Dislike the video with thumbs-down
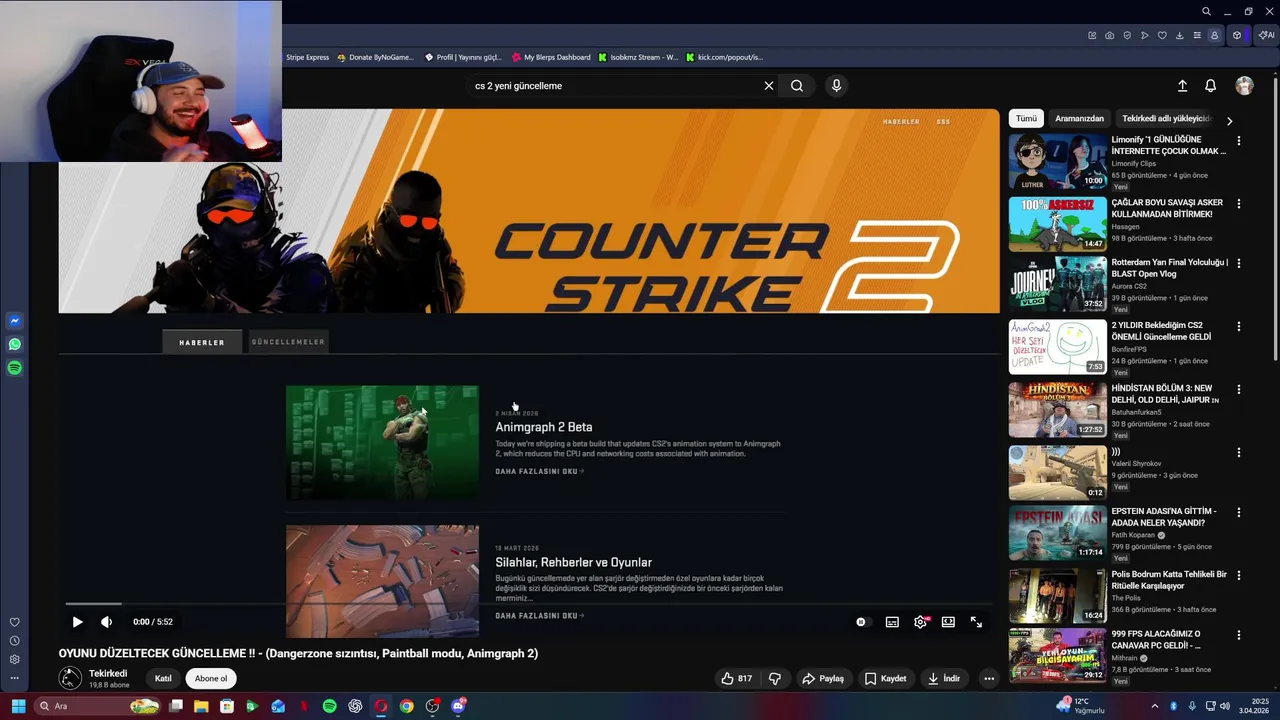 775,678
